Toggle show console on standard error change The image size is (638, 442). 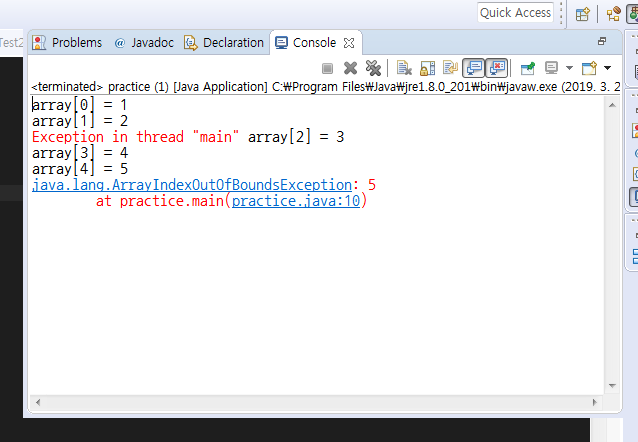[497, 68]
